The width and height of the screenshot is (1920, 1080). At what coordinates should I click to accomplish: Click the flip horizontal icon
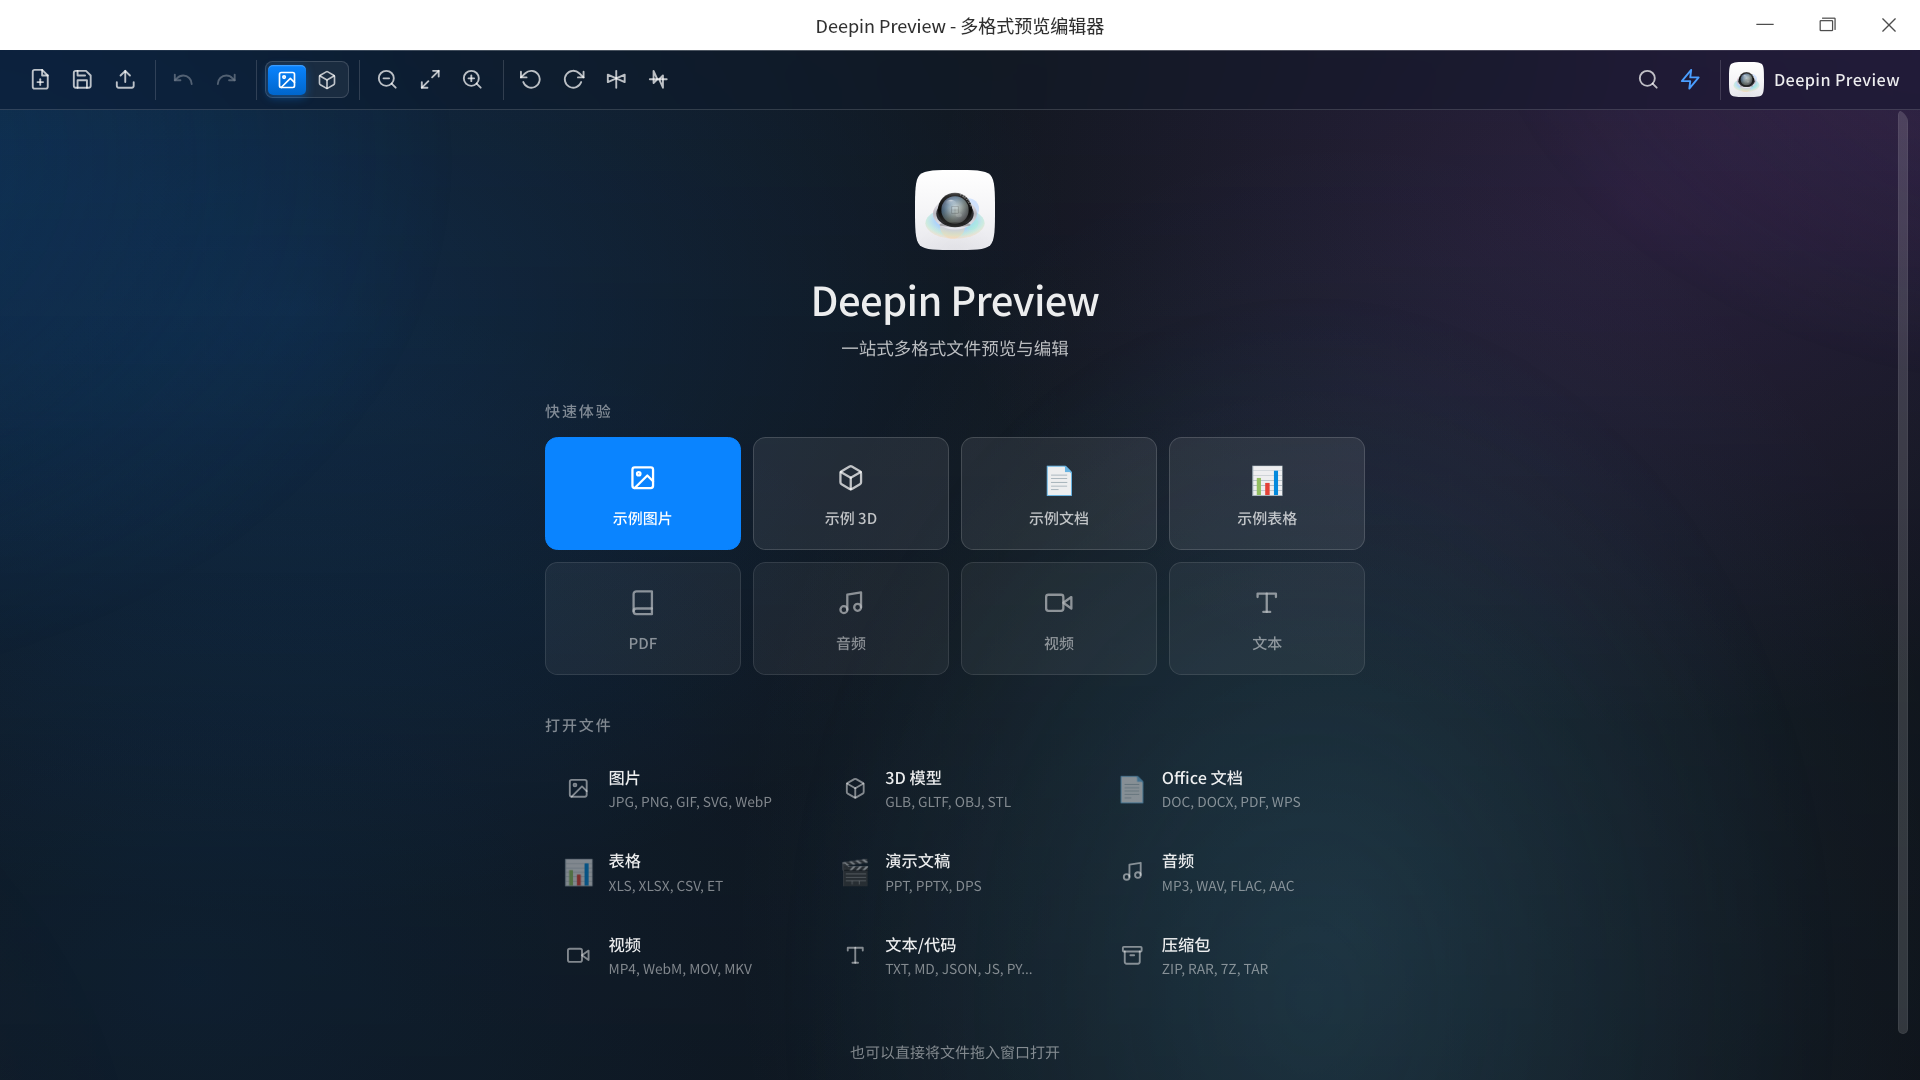click(x=616, y=80)
